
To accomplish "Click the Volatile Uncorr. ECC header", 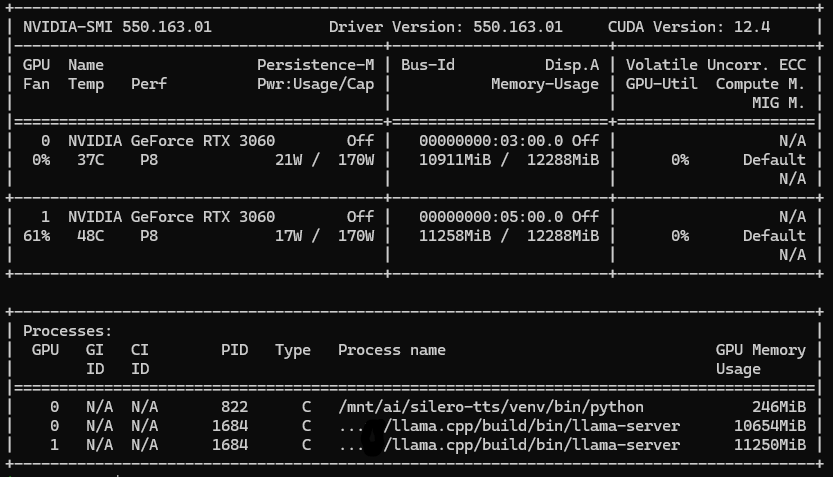I will [x=715, y=65].
